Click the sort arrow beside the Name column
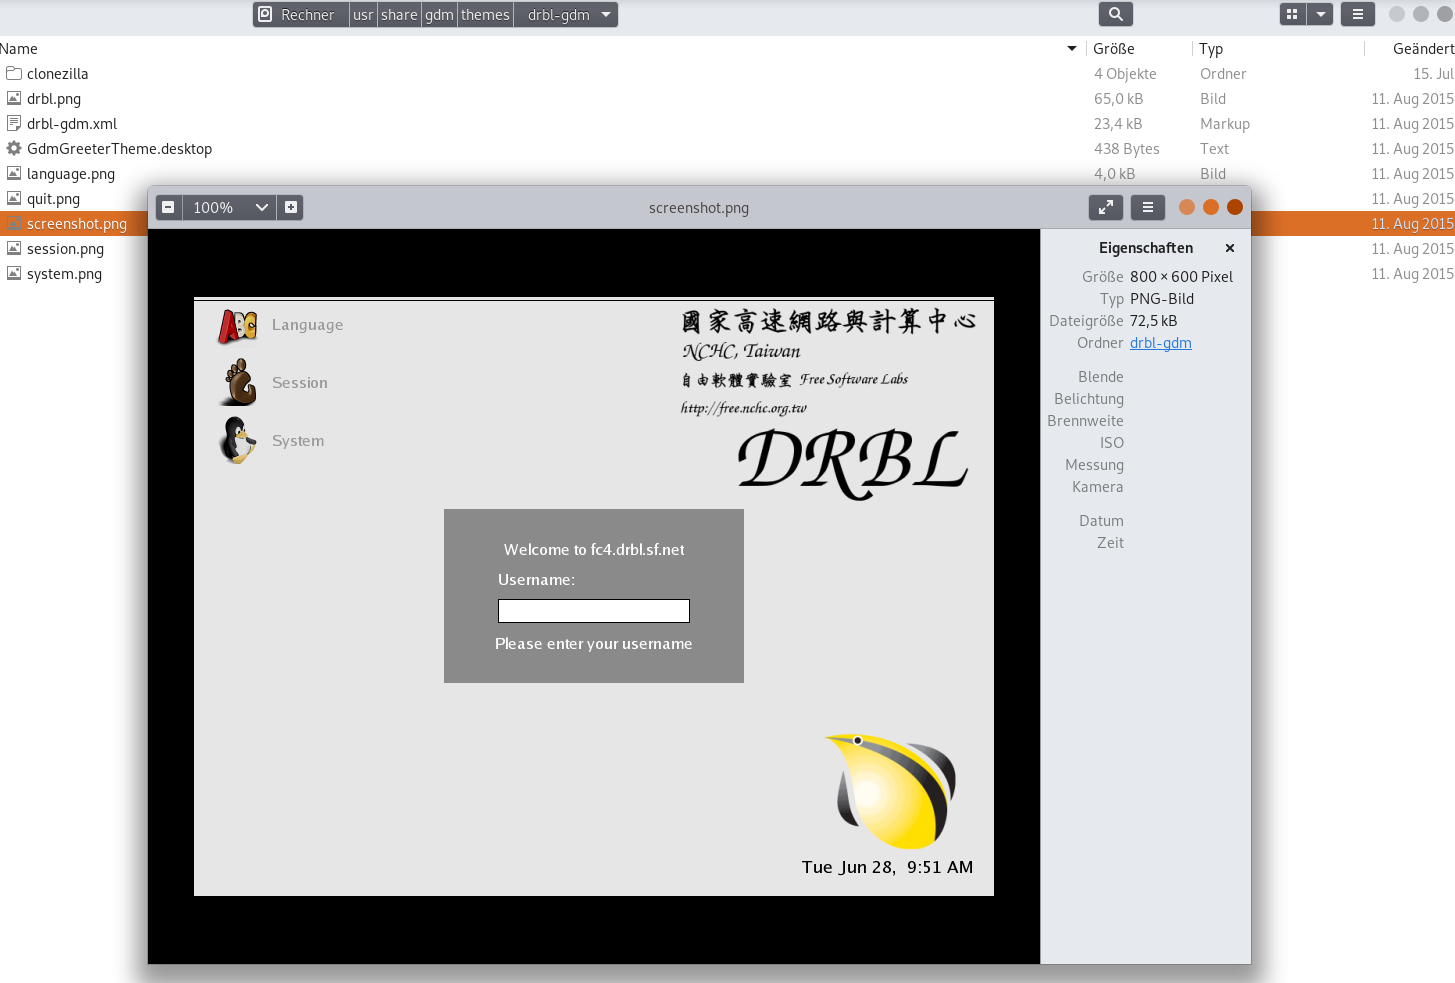Viewport: 1455px width, 983px height. pyautogui.click(x=1072, y=48)
